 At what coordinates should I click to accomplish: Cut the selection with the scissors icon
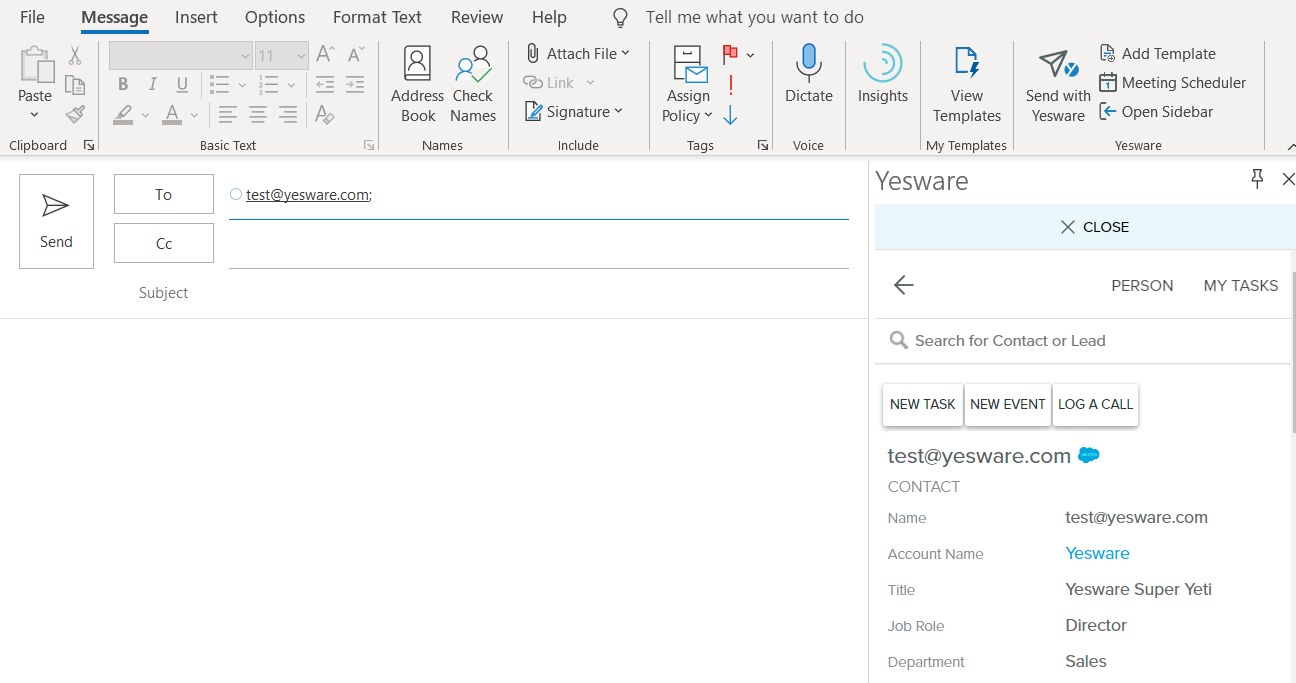click(x=75, y=56)
